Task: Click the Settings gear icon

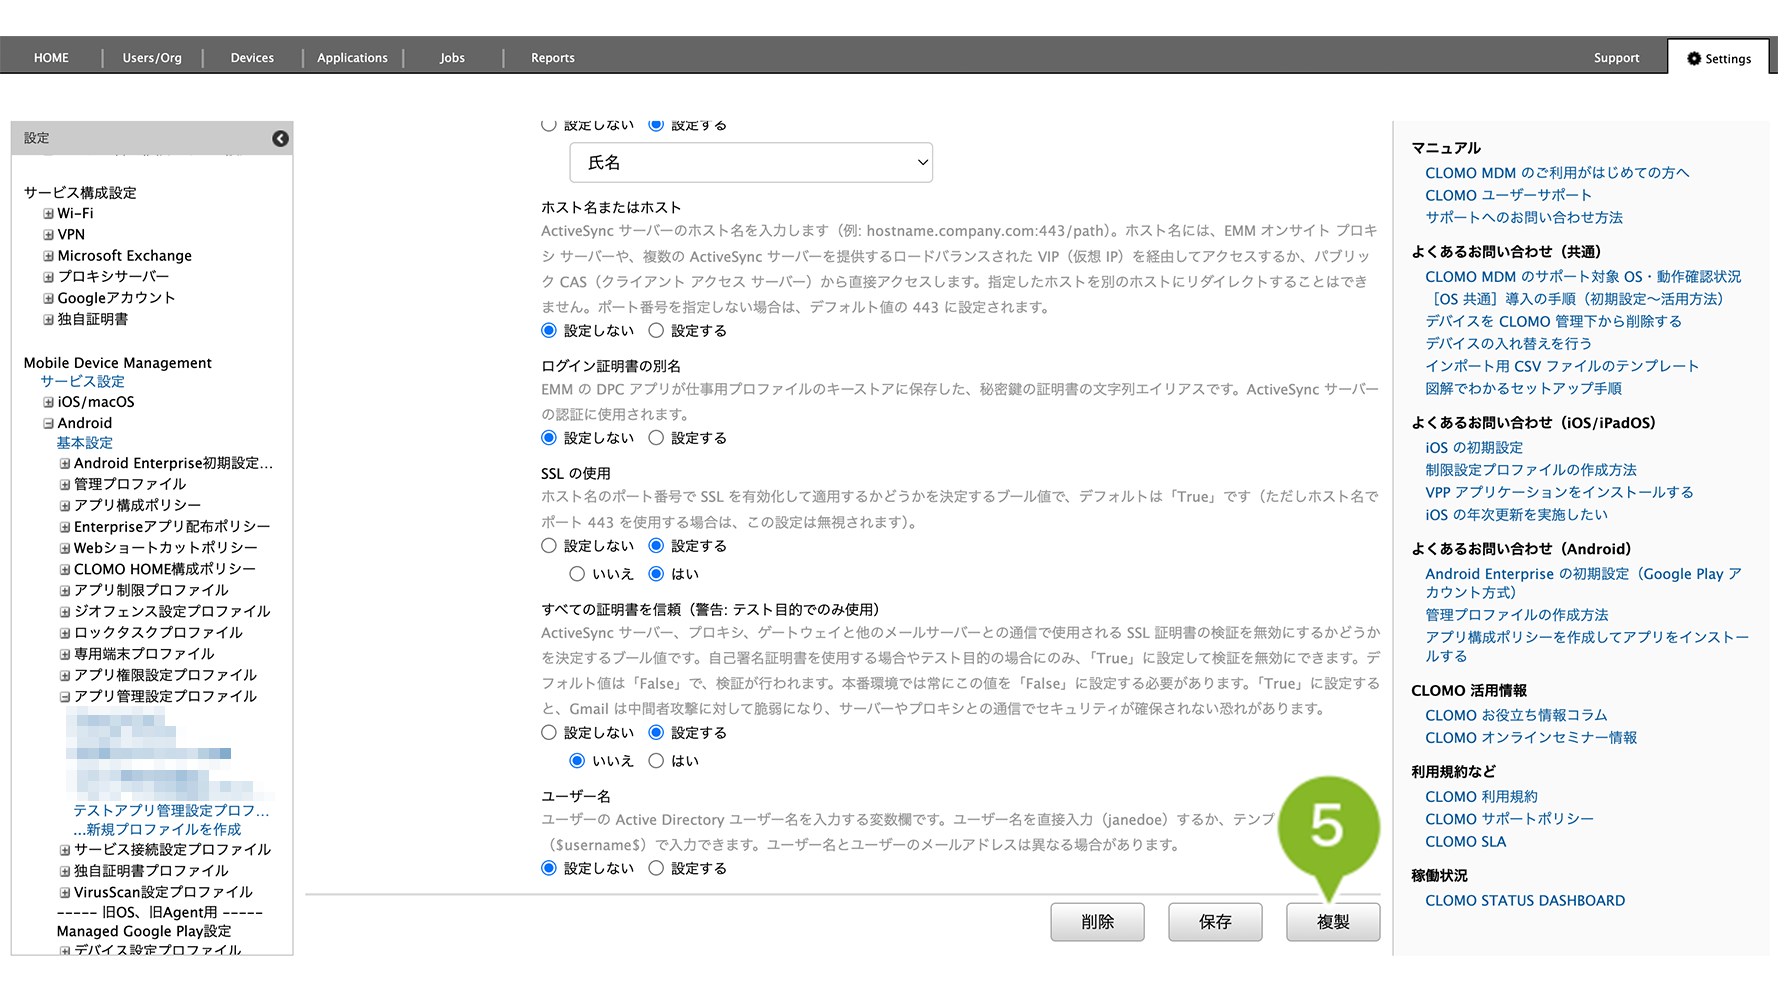Action: coord(1693,59)
